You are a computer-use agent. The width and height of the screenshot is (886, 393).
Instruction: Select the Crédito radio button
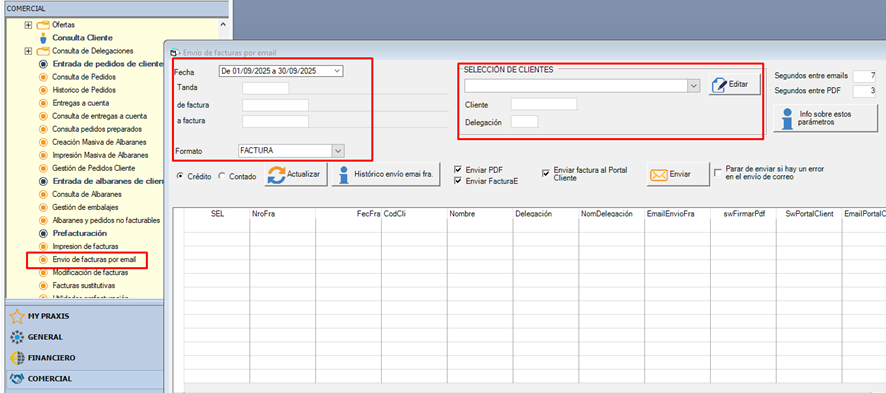point(180,176)
